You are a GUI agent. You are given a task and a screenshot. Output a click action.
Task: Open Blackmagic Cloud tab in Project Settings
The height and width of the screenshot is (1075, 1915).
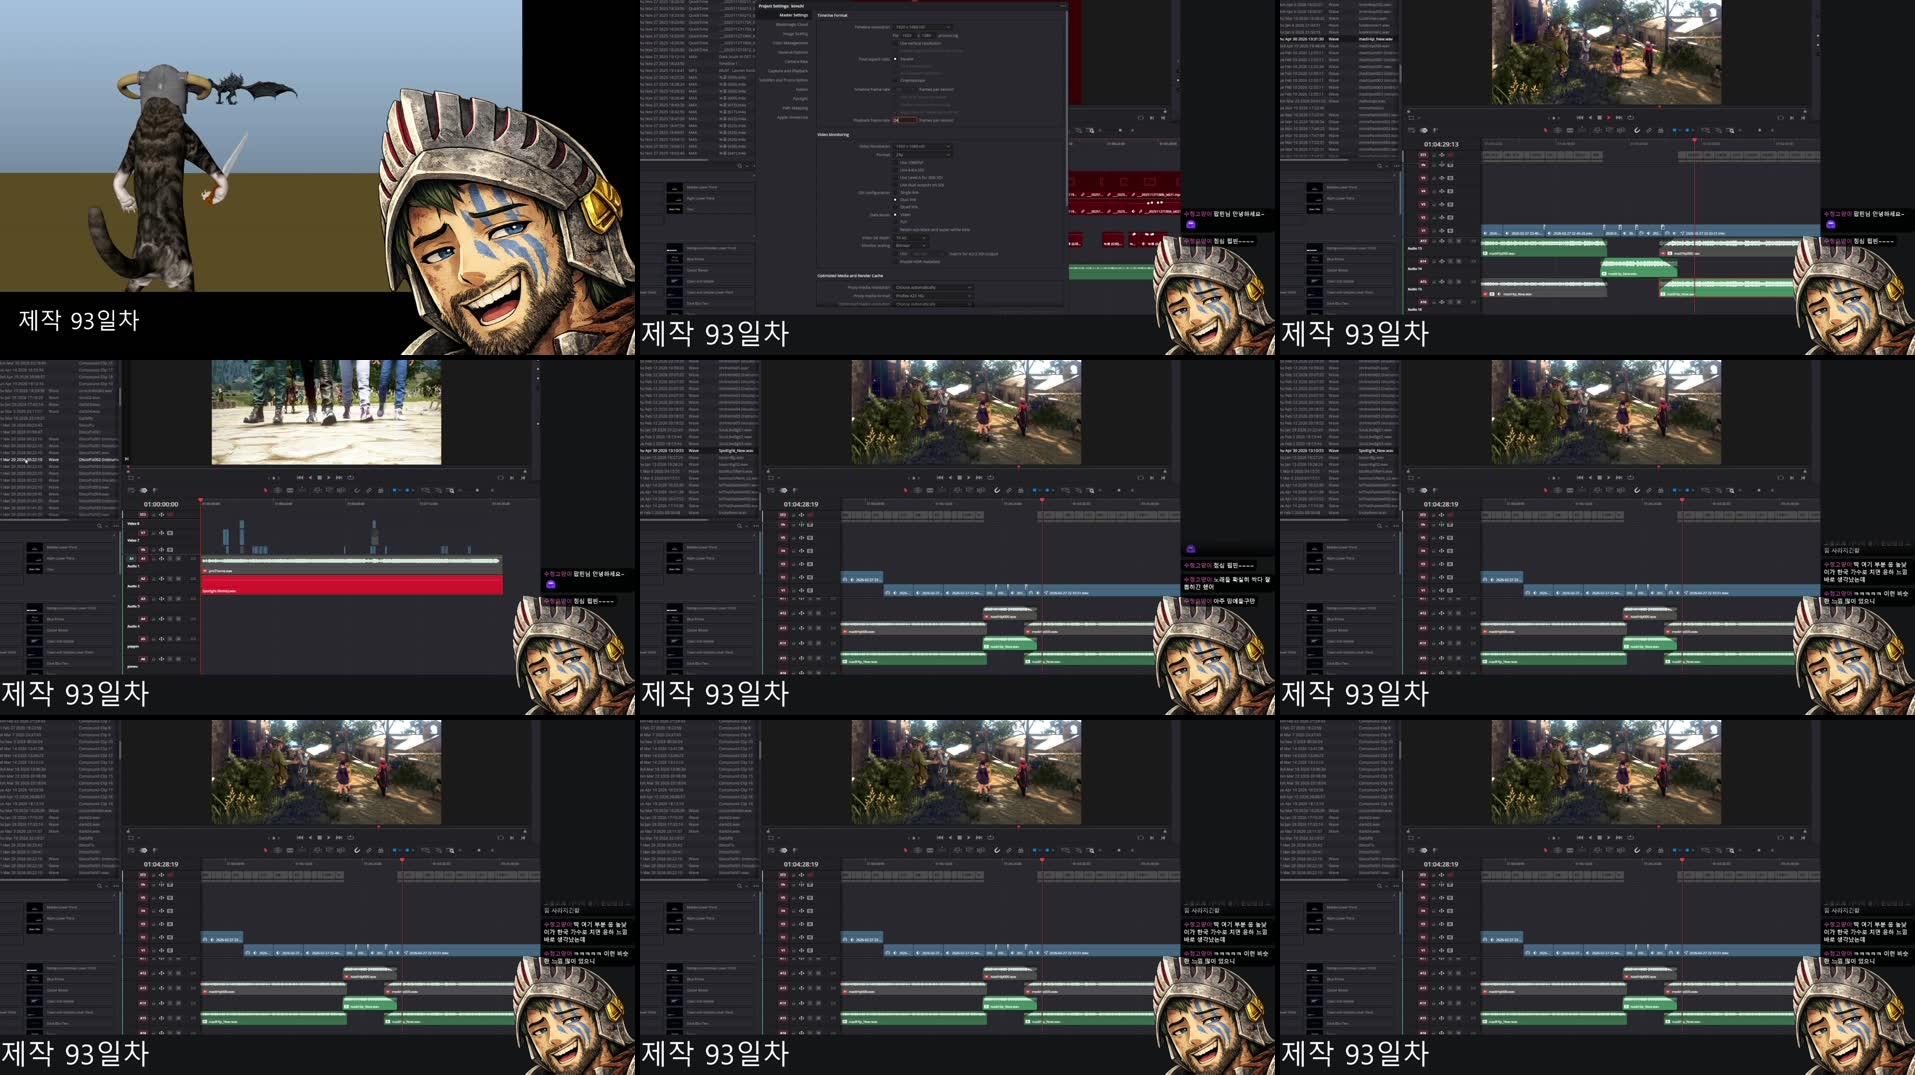point(792,24)
